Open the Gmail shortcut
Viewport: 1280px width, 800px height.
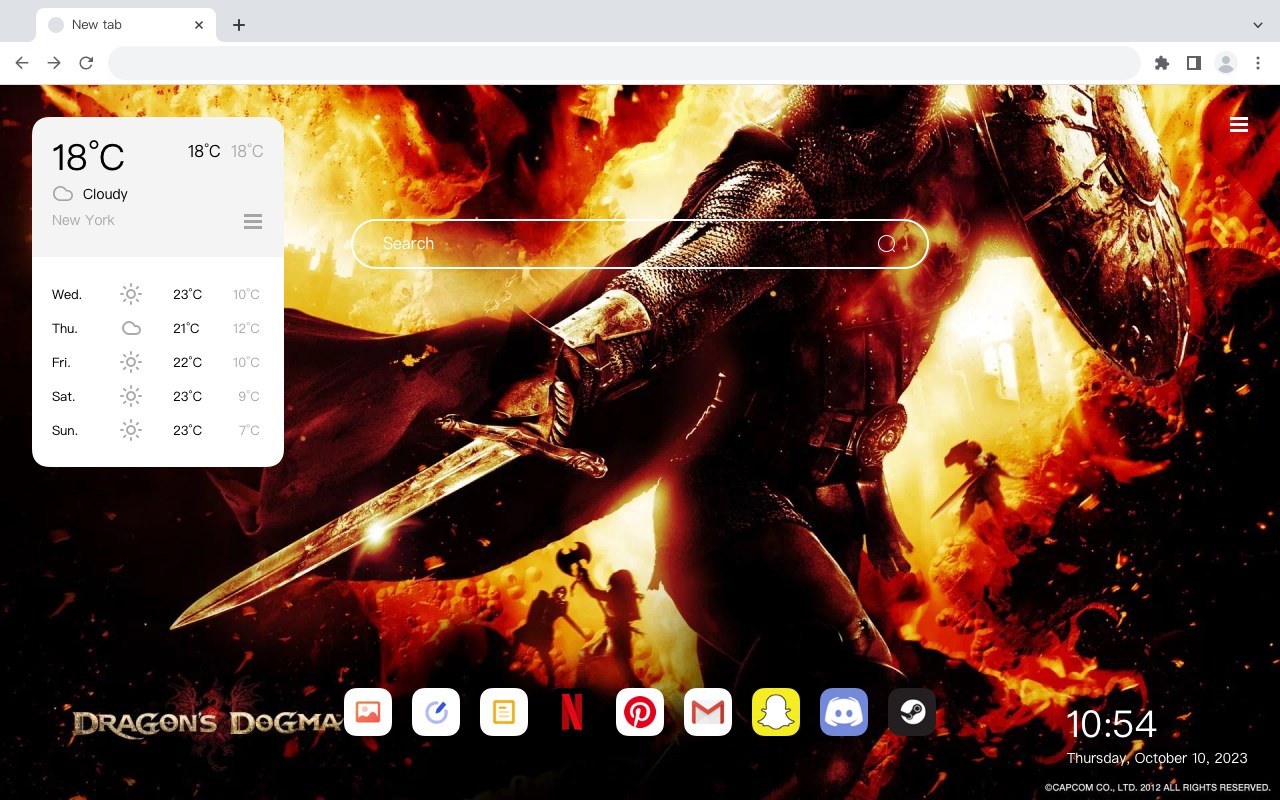click(708, 712)
